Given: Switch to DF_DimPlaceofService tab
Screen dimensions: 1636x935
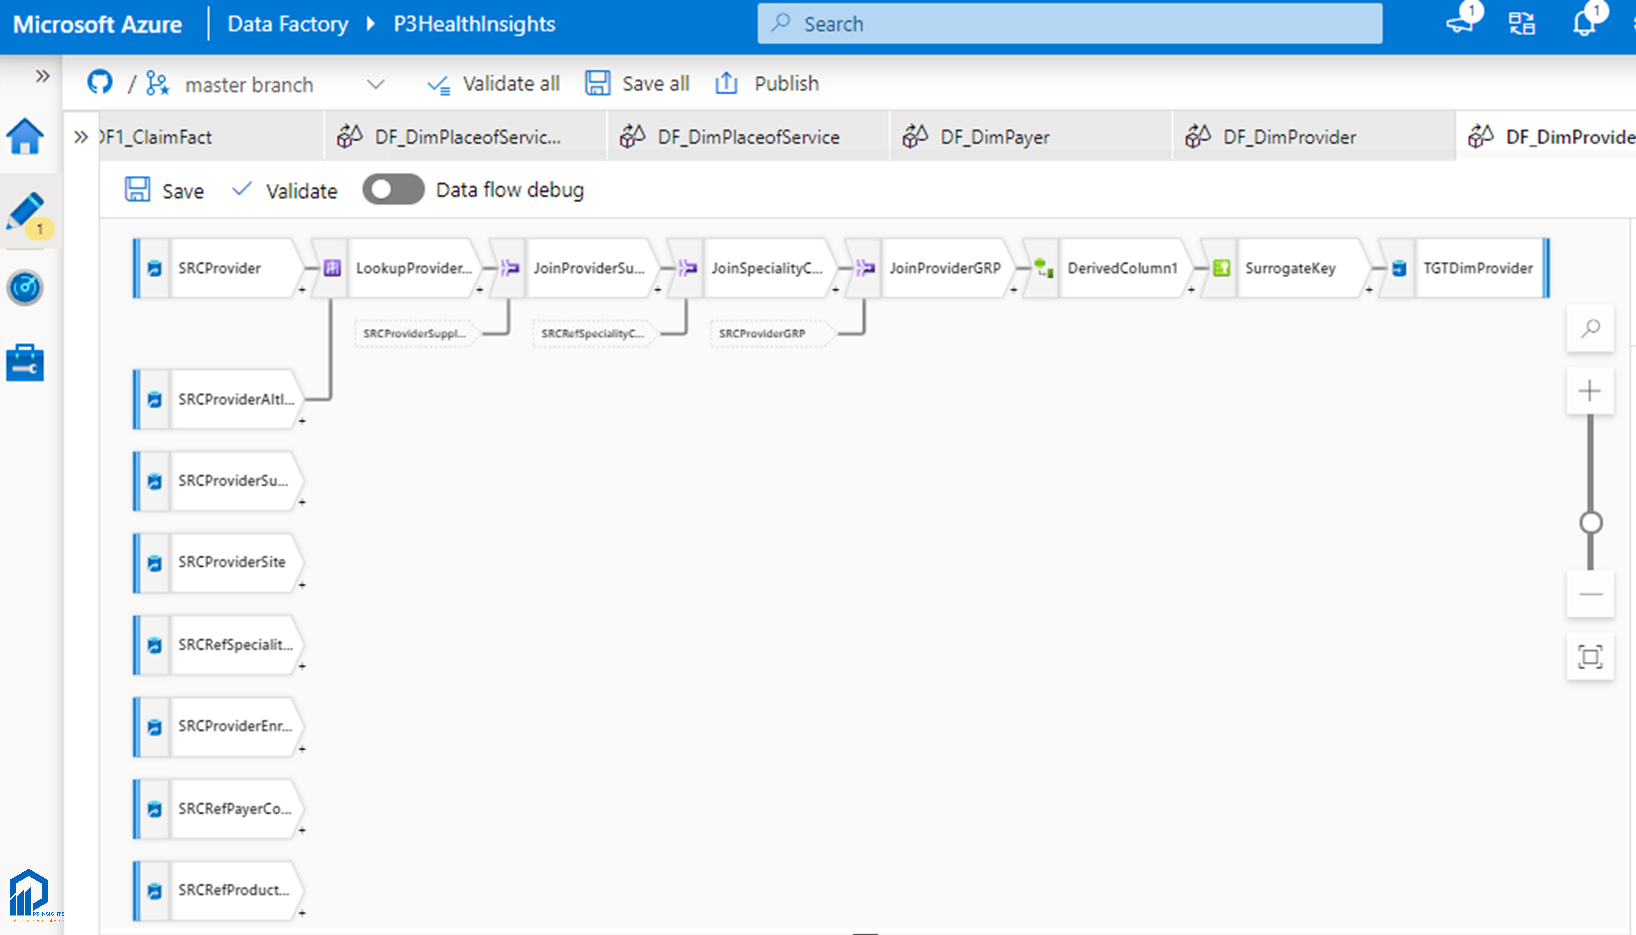Looking at the screenshot, I should (x=748, y=137).
